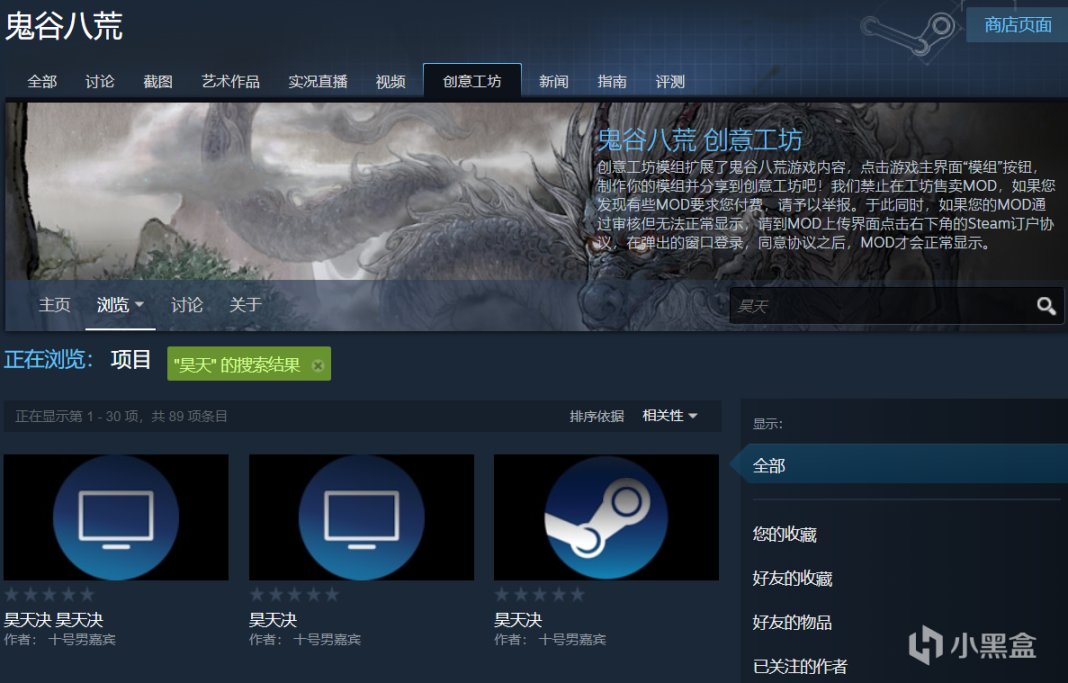Go to the 指南 guides tab
The image size is (1068, 683).
click(x=612, y=82)
